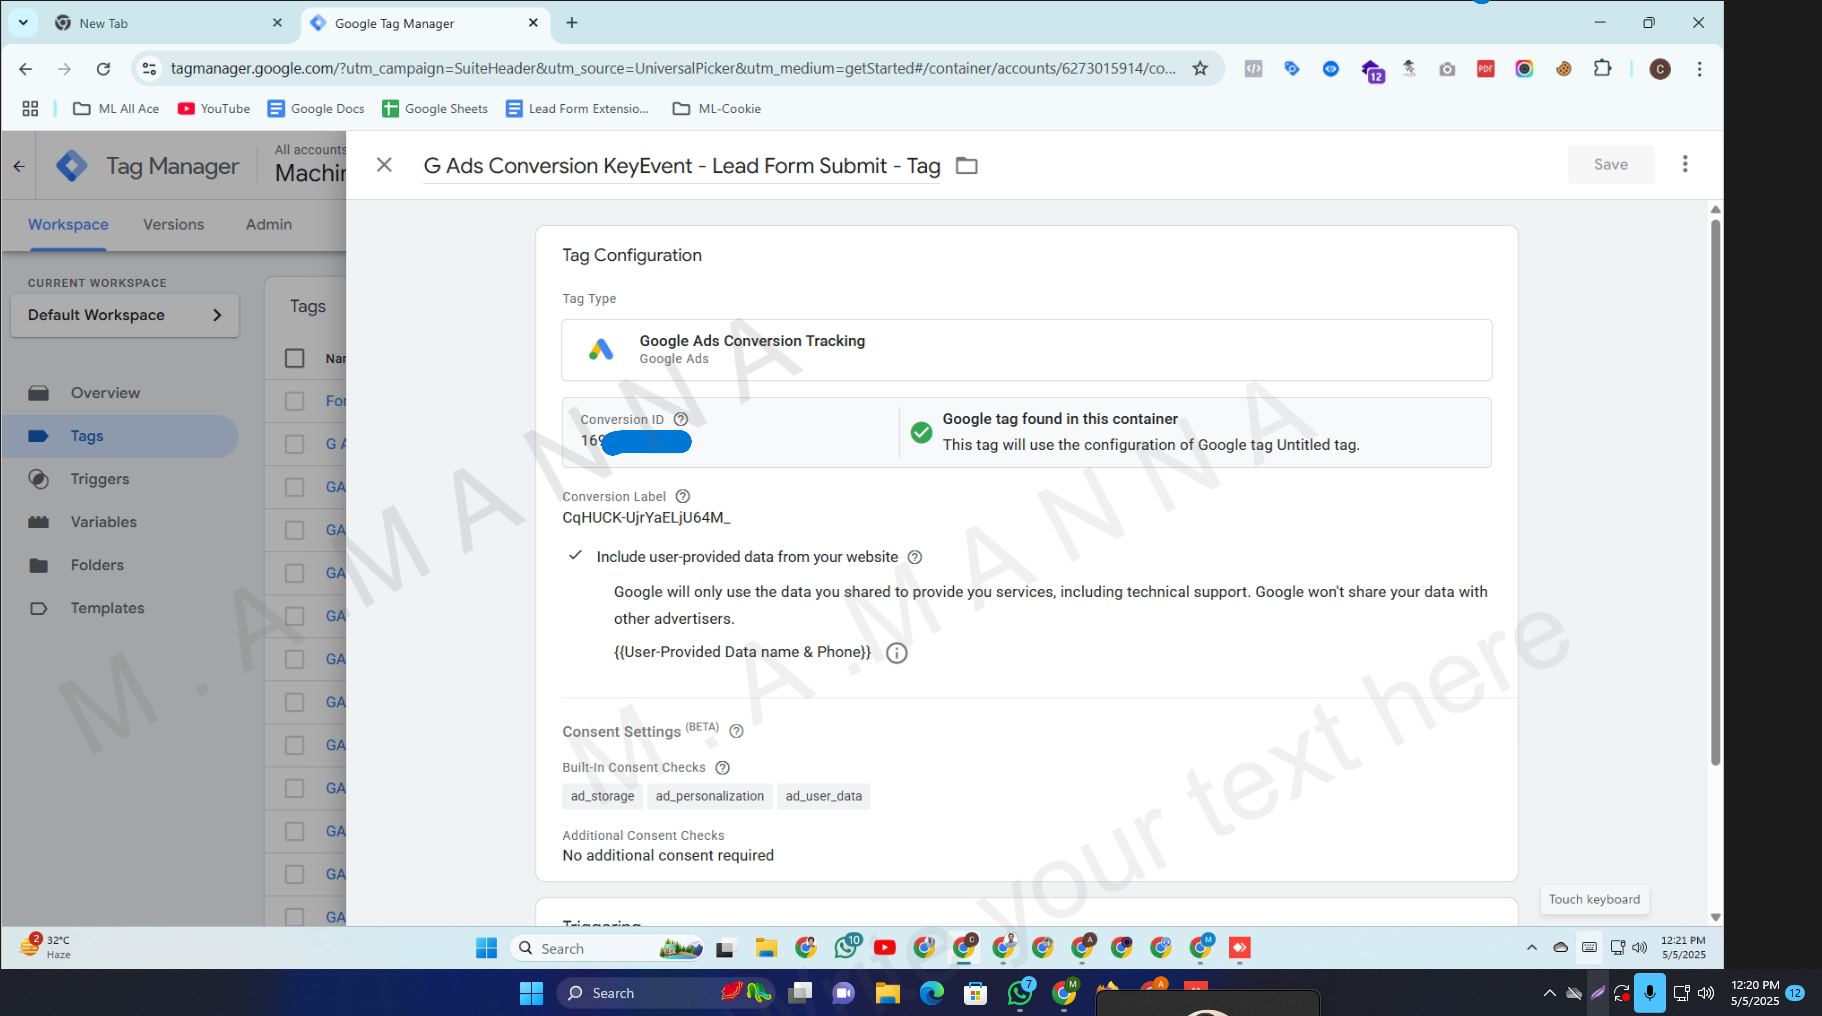Image resolution: width=1822 pixels, height=1016 pixels.
Task: Toggle the select-all checkbox in Tags header
Action: (x=294, y=358)
